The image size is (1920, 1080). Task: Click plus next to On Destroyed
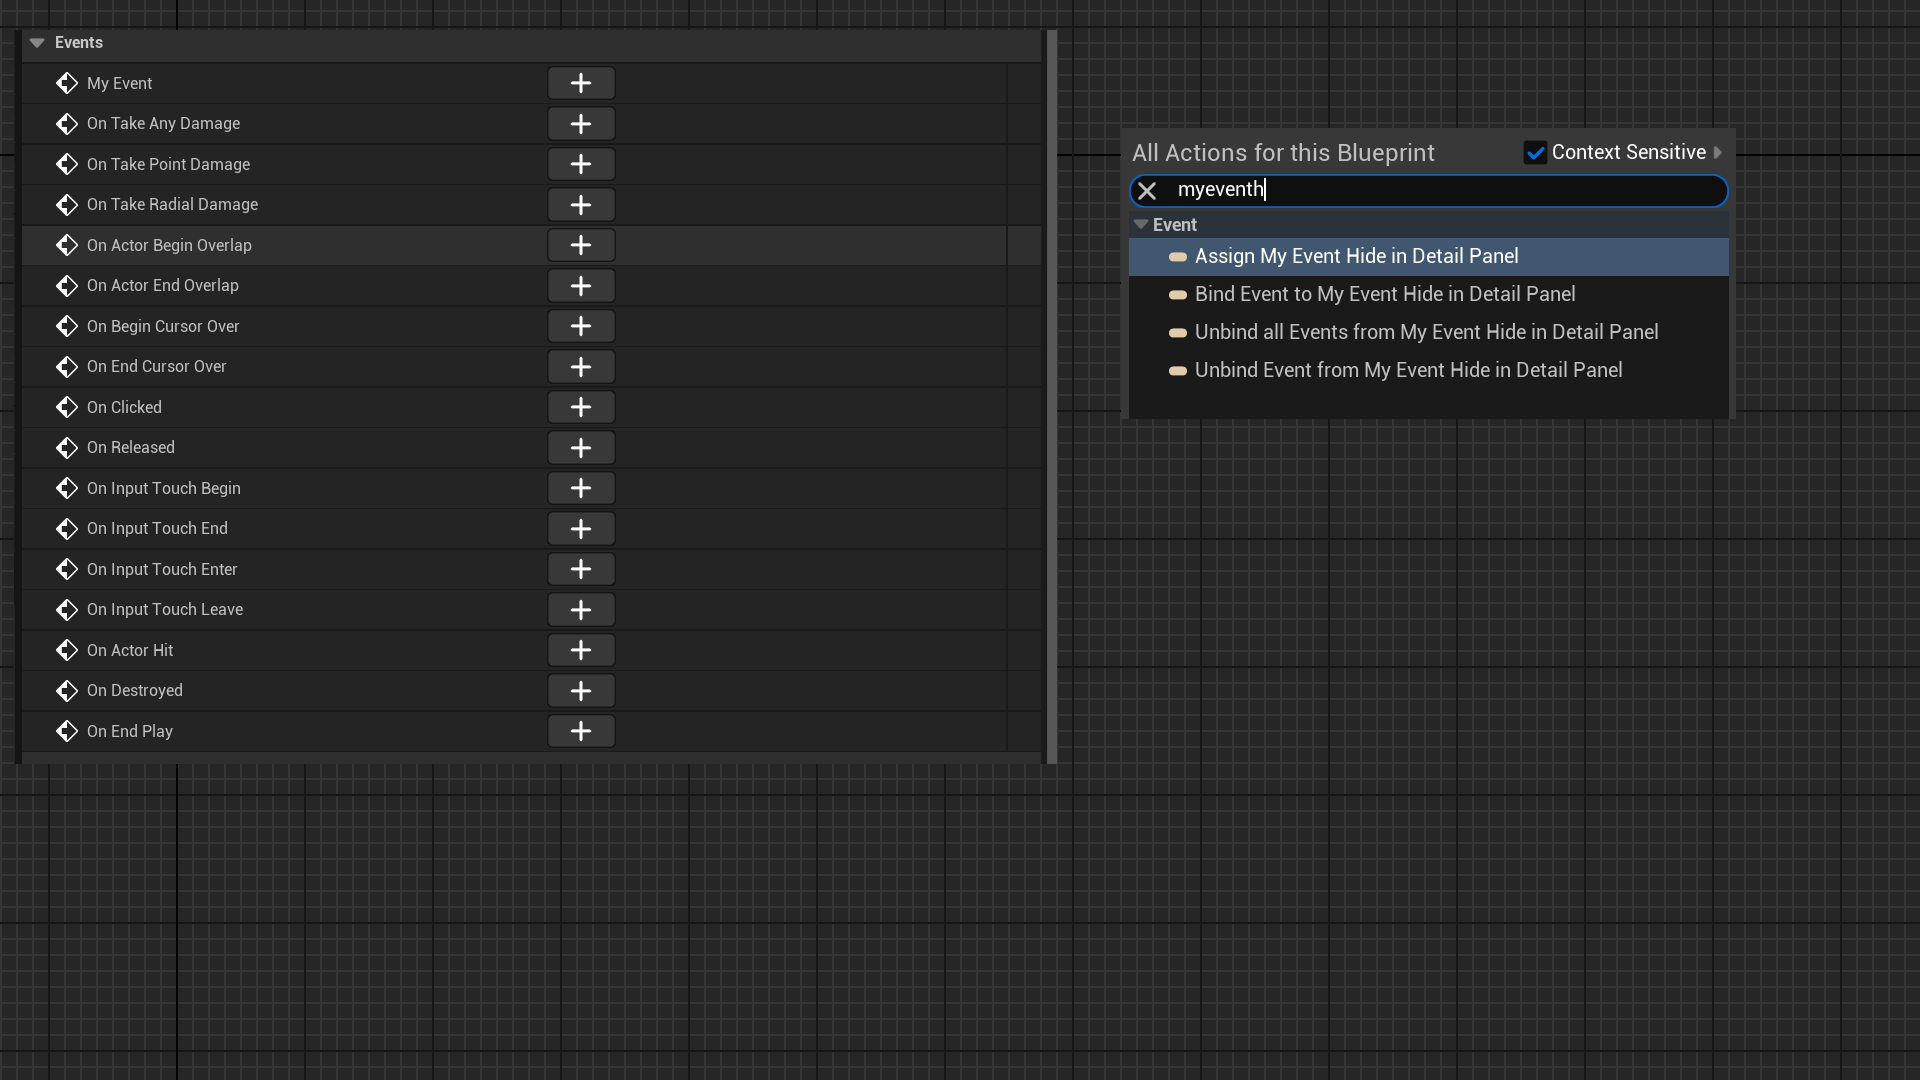tap(581, 691)
